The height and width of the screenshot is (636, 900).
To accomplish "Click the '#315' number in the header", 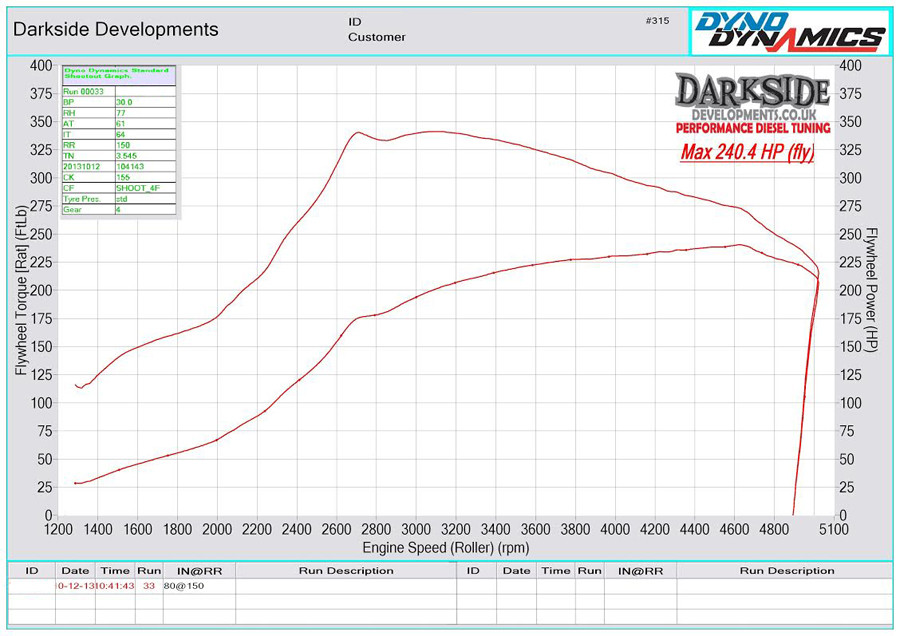I will pos(657,21).
